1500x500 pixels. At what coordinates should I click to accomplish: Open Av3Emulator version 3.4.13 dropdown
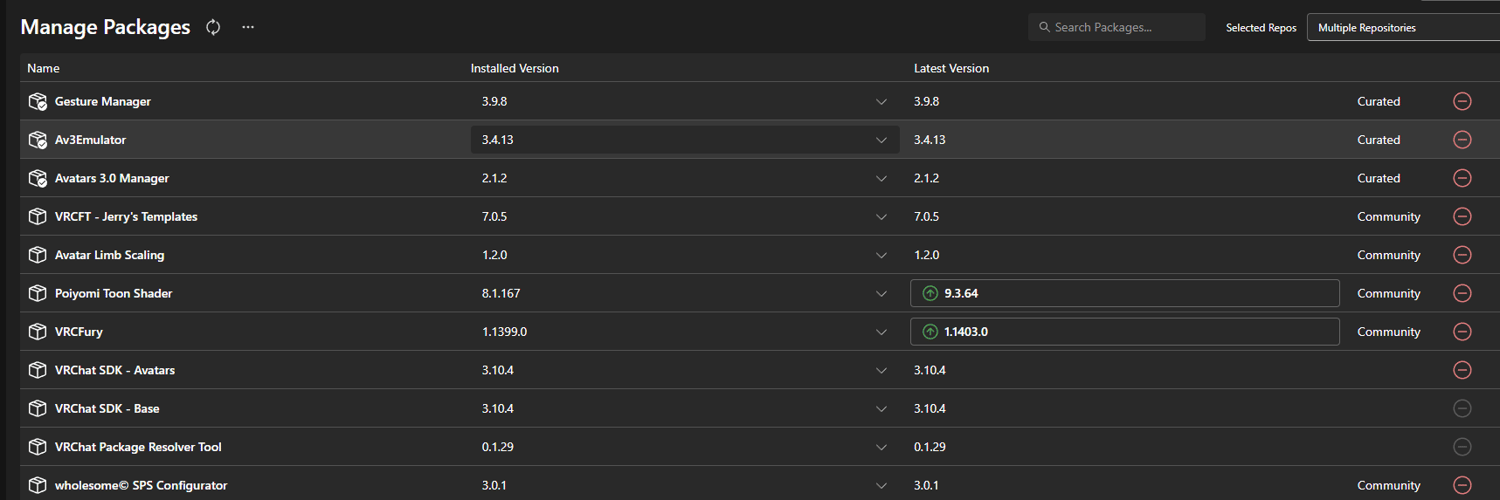point(685,140)
